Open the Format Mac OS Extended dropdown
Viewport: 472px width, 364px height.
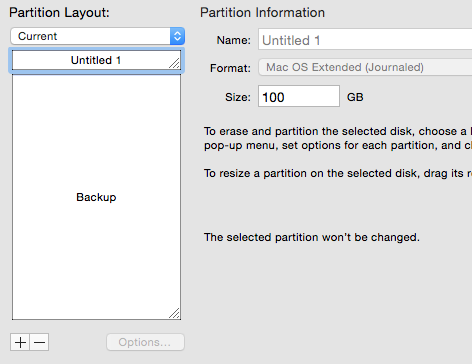click(365, 67)
